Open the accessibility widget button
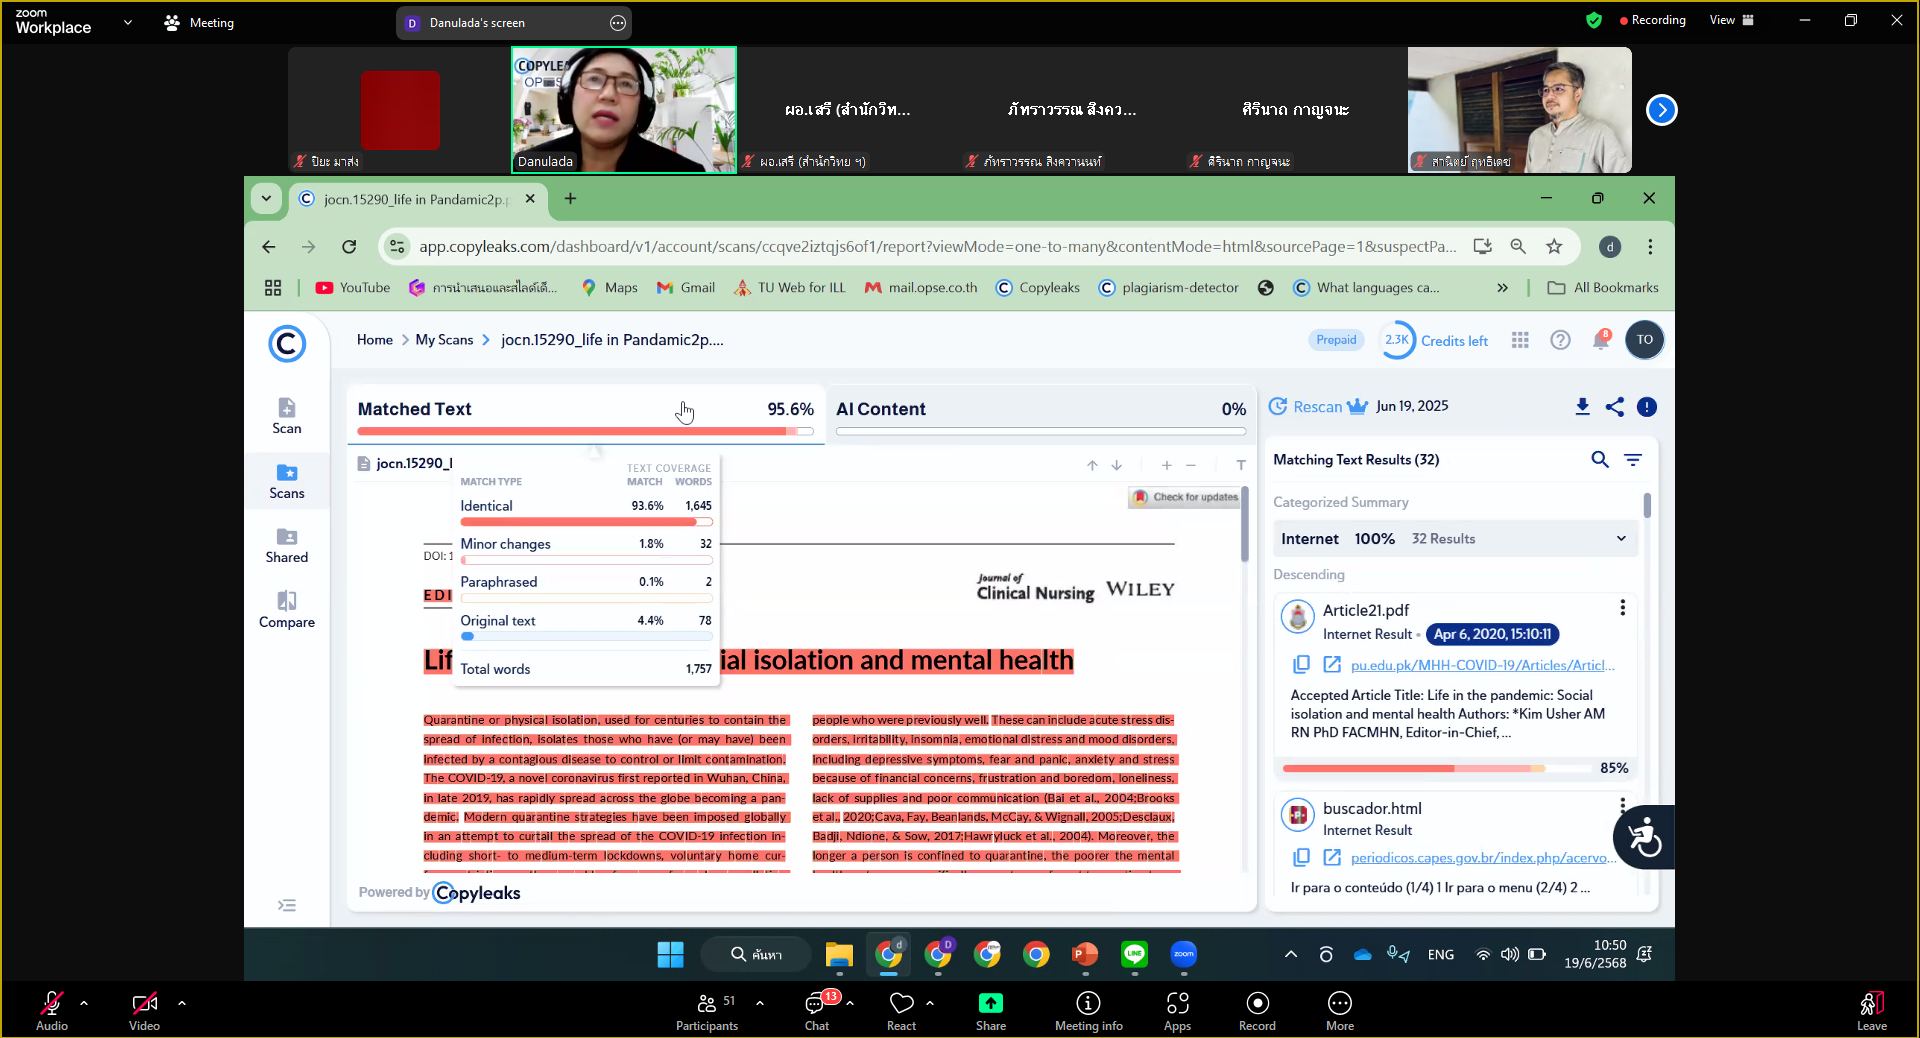This screenshot has width=1920, height=1038. point(1645,837)
